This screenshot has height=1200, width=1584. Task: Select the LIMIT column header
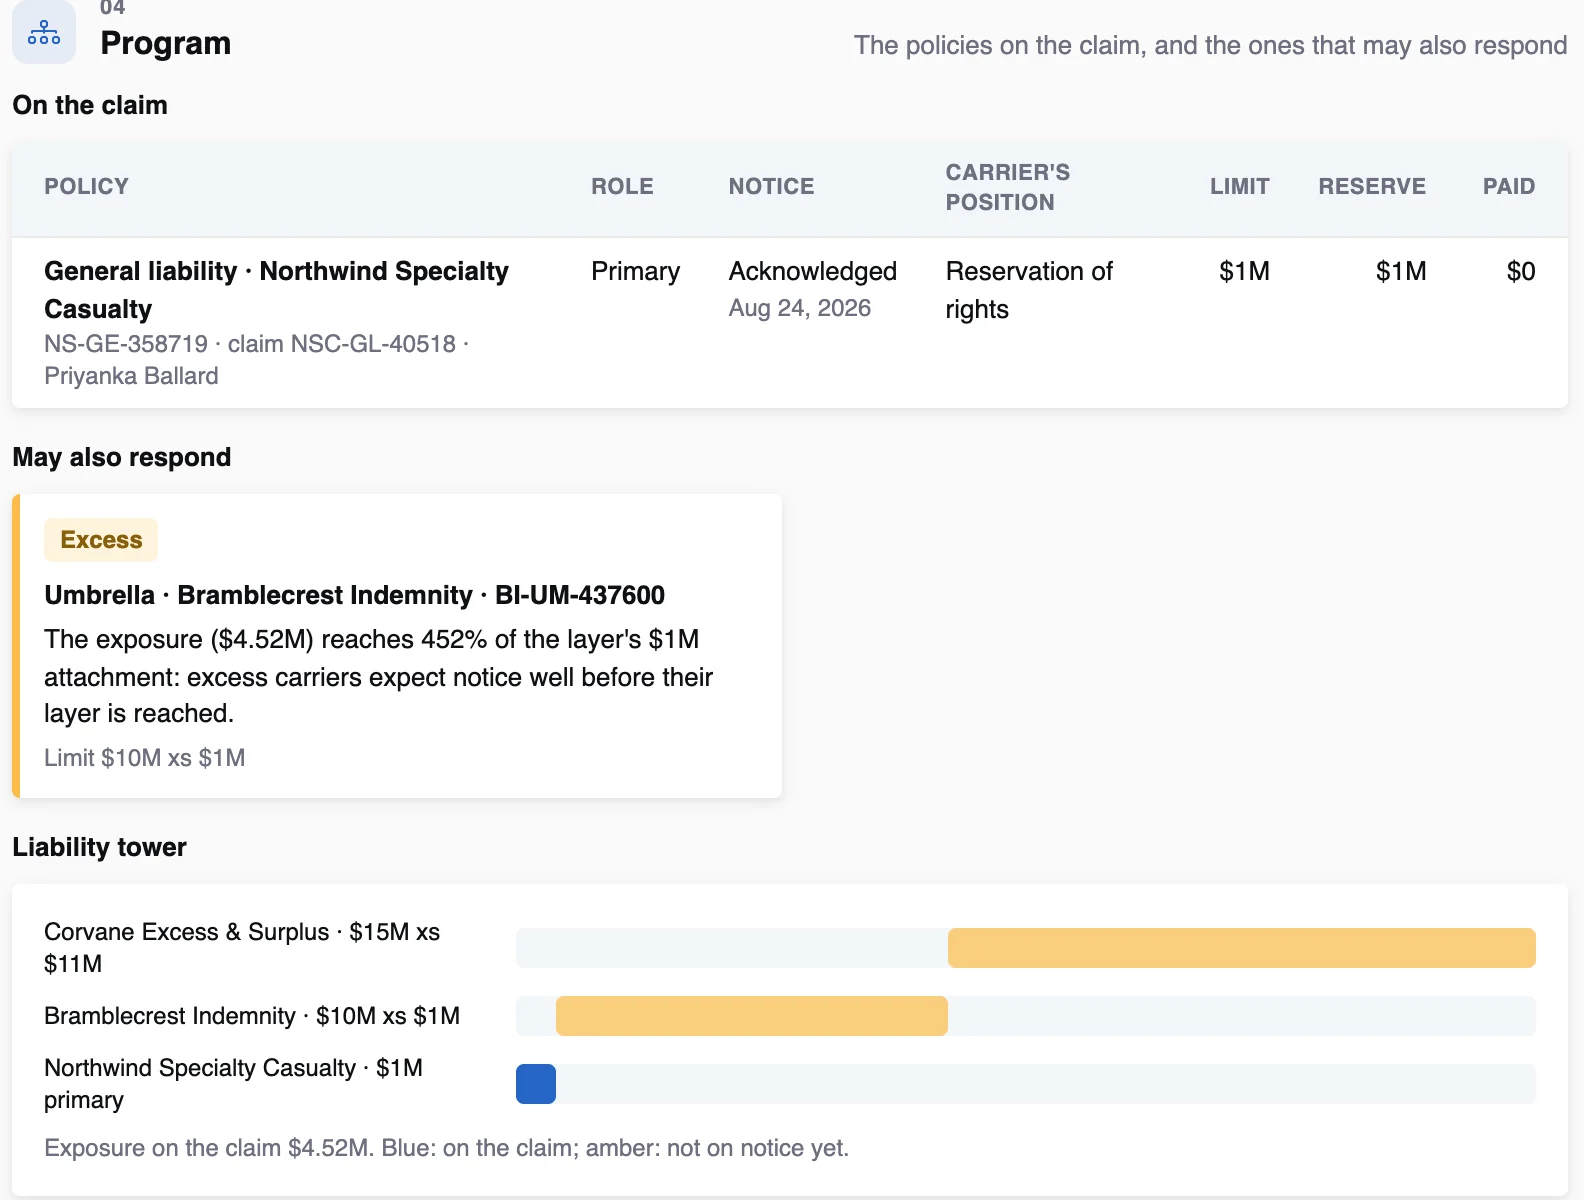pos(1239,187)
